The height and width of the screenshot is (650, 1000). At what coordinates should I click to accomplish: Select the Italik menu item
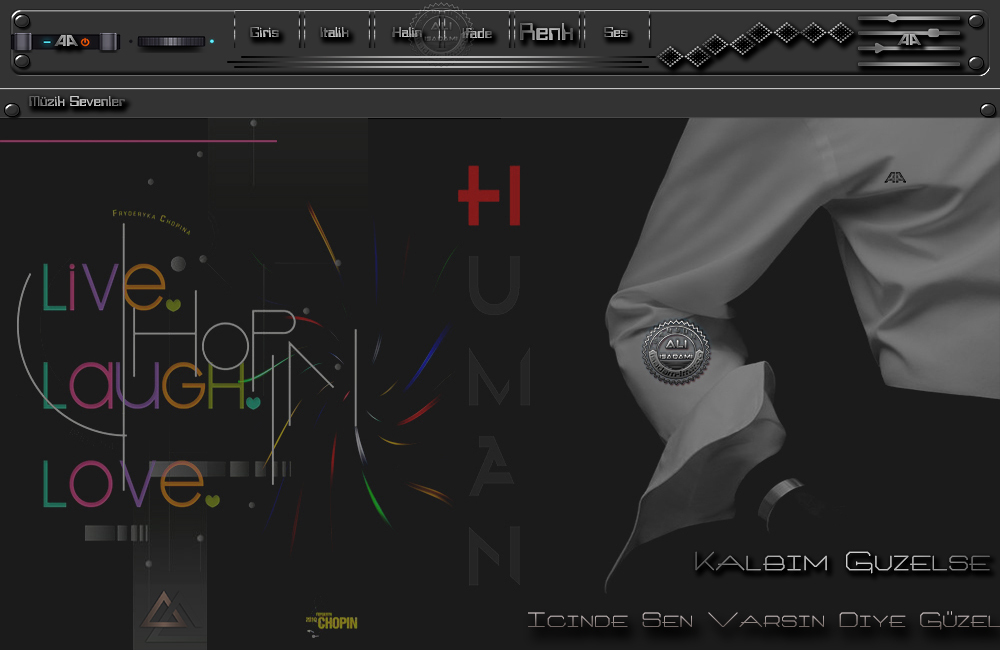(334, 33)
